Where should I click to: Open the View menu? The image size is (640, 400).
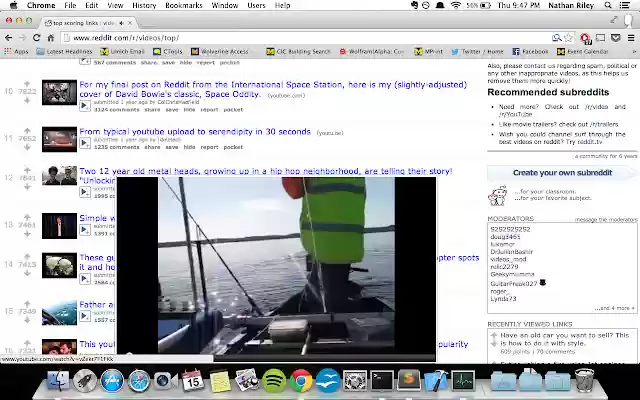click(x=115, y=5)
